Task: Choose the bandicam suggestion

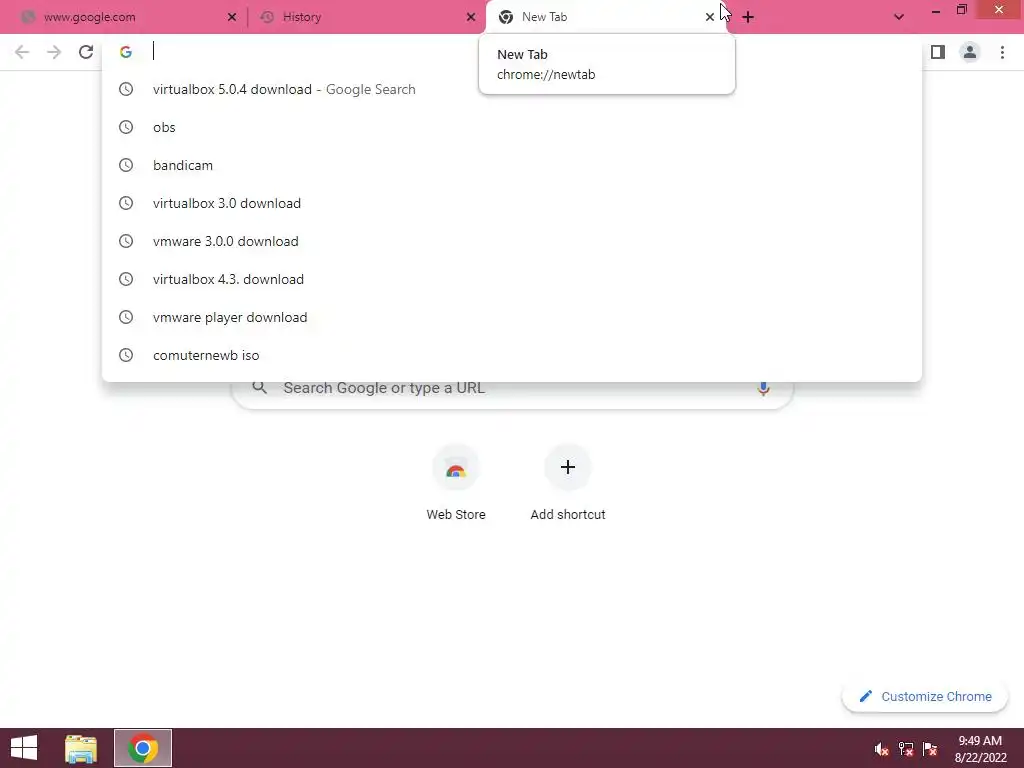Action: pos(512,165)
